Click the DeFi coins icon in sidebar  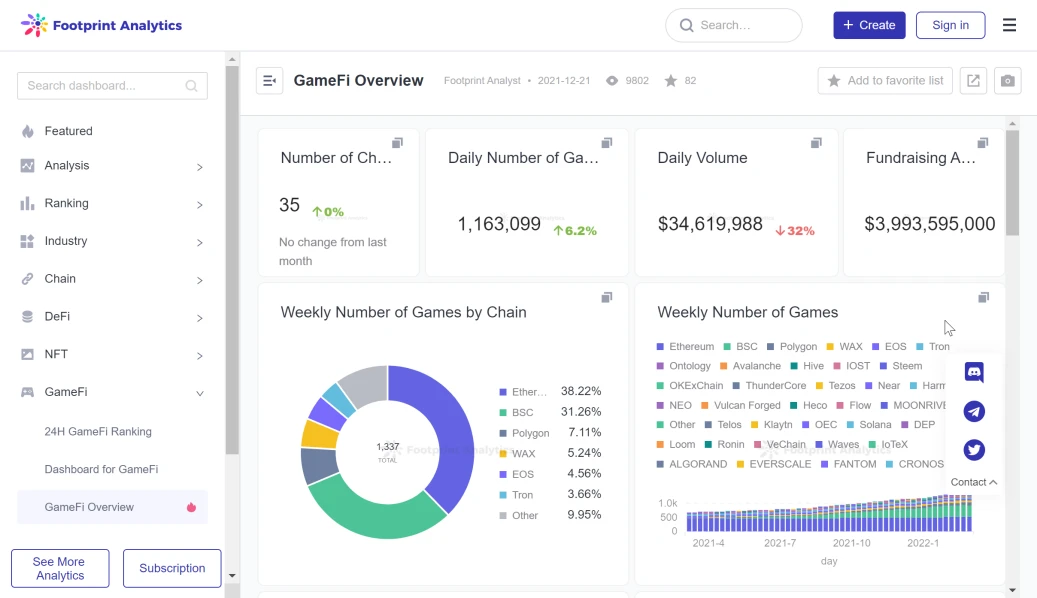click(x=27, y=316)
